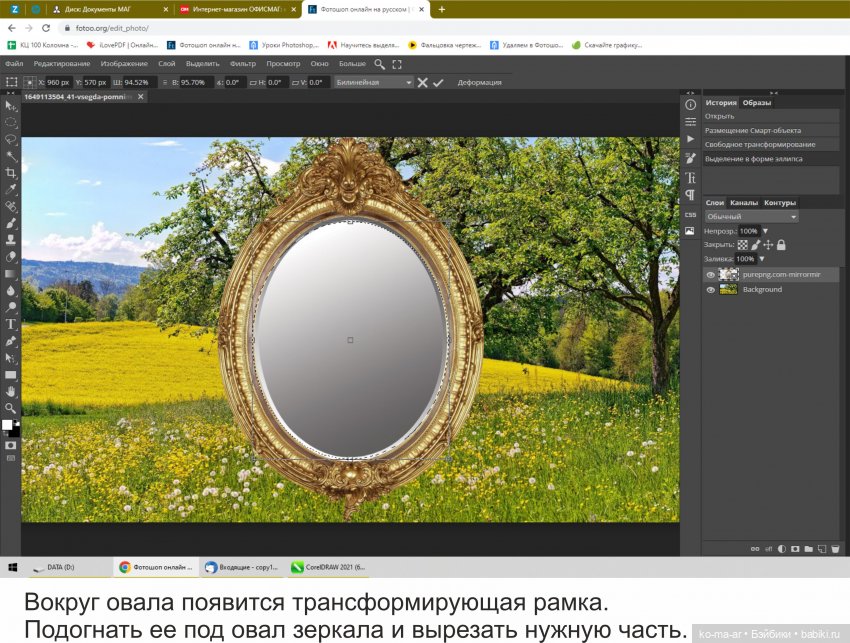Cancel transformation with the X icon
The width and height of the screenshot is (850, 643).
tap(422, 82)
